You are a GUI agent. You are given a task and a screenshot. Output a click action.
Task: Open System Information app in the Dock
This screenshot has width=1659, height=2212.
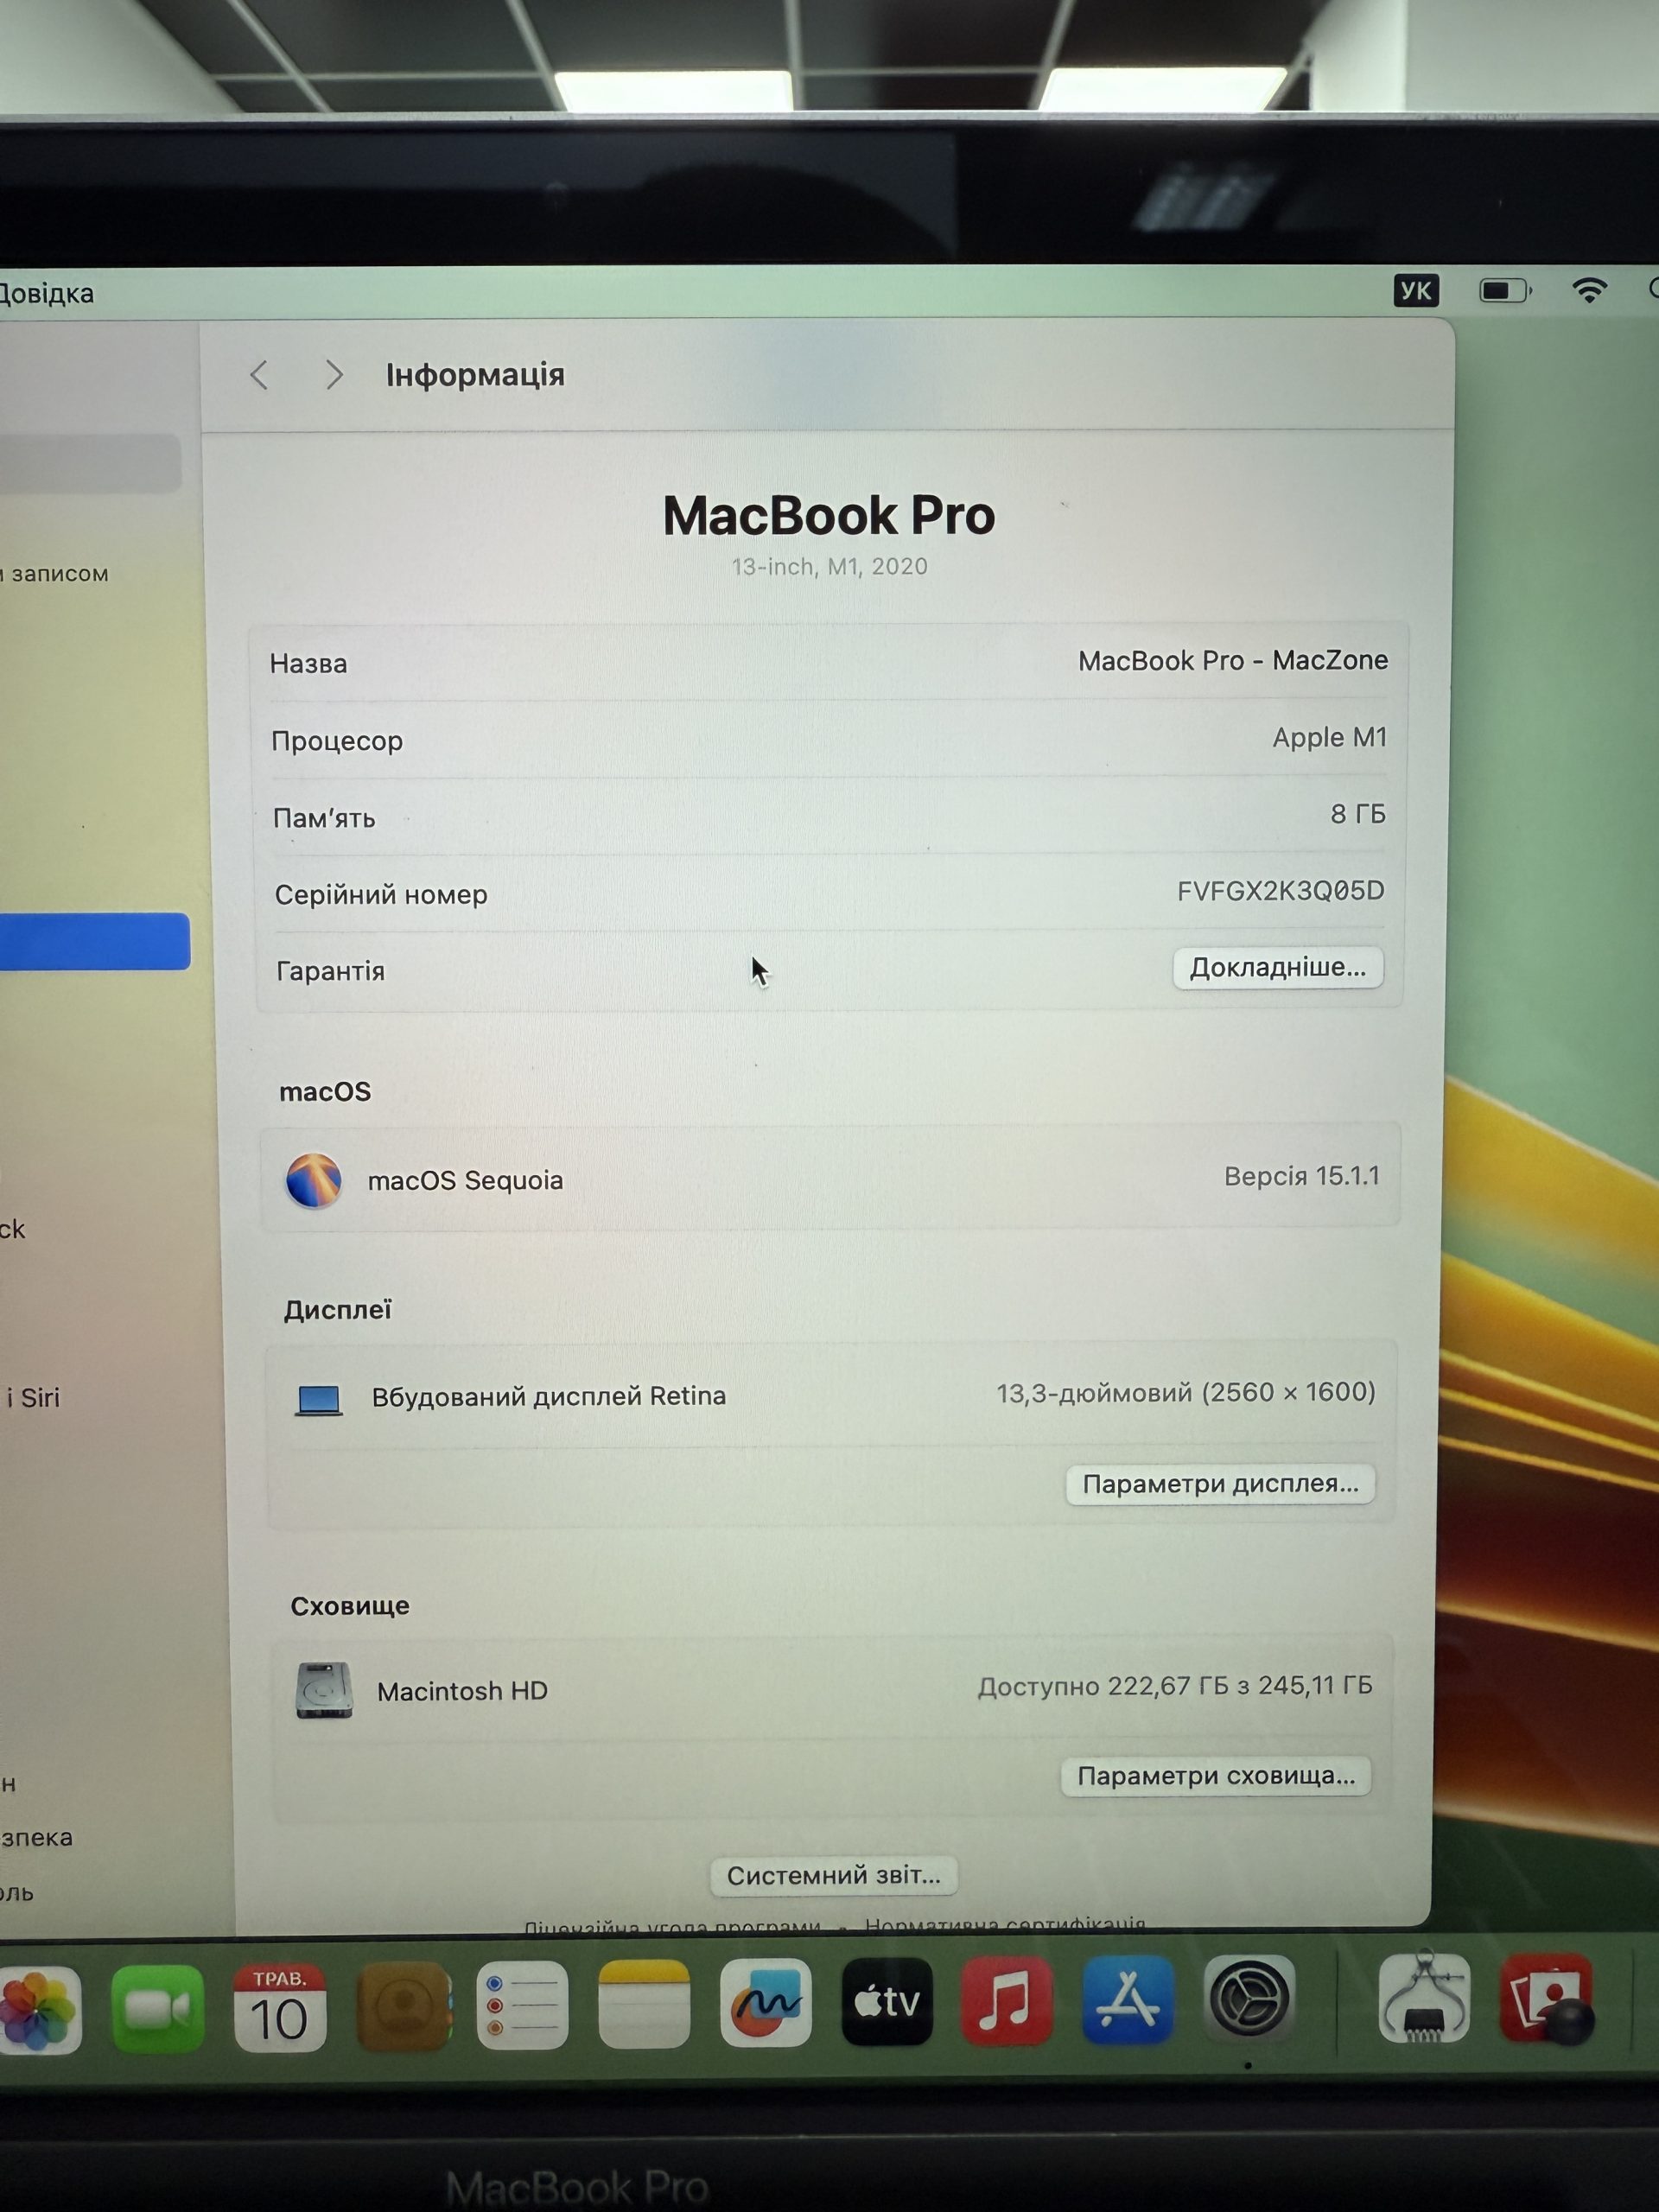tap(1424, 1997)
